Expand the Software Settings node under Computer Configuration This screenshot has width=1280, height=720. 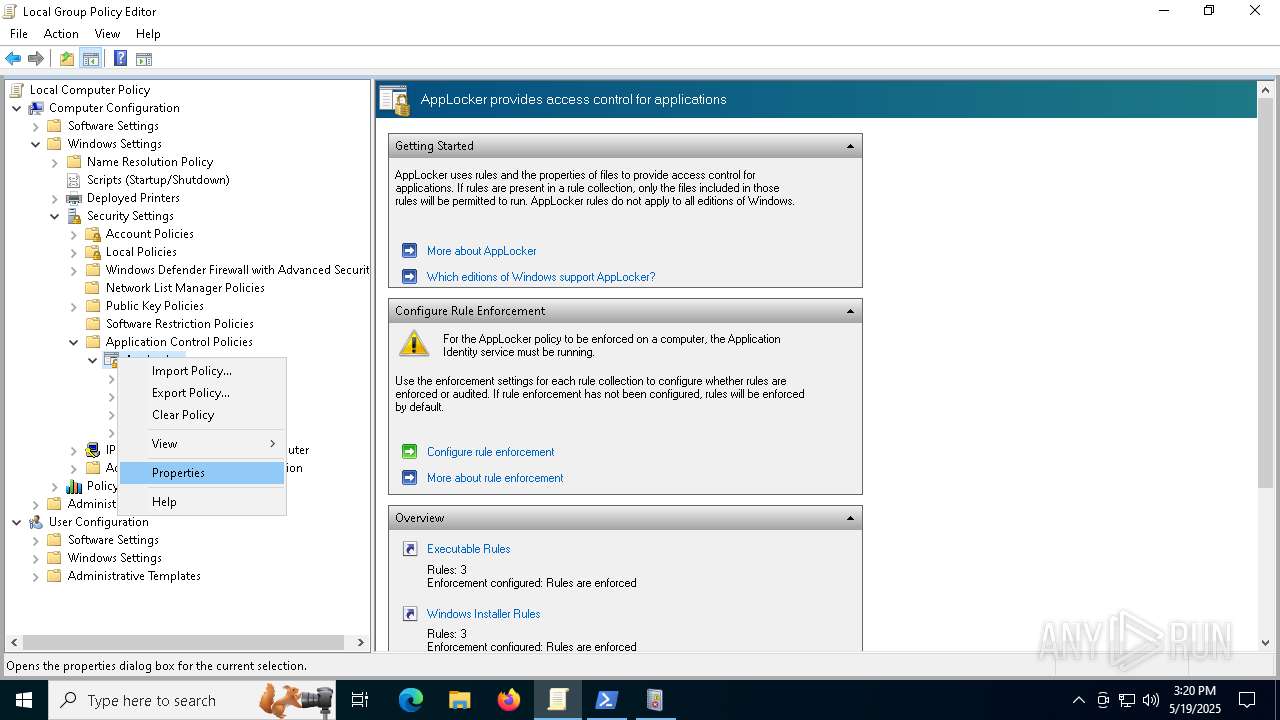36,126
